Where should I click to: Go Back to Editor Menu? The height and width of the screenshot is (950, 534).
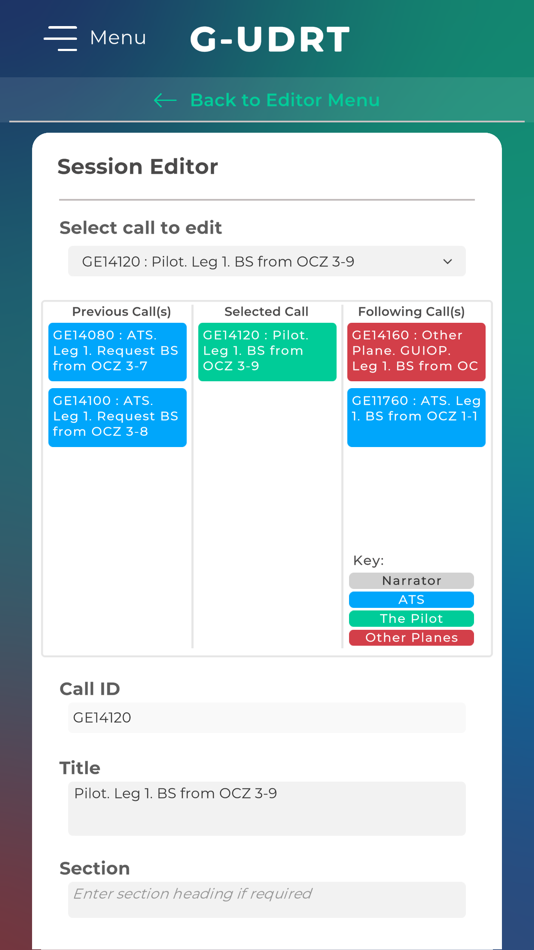(285, 100)
